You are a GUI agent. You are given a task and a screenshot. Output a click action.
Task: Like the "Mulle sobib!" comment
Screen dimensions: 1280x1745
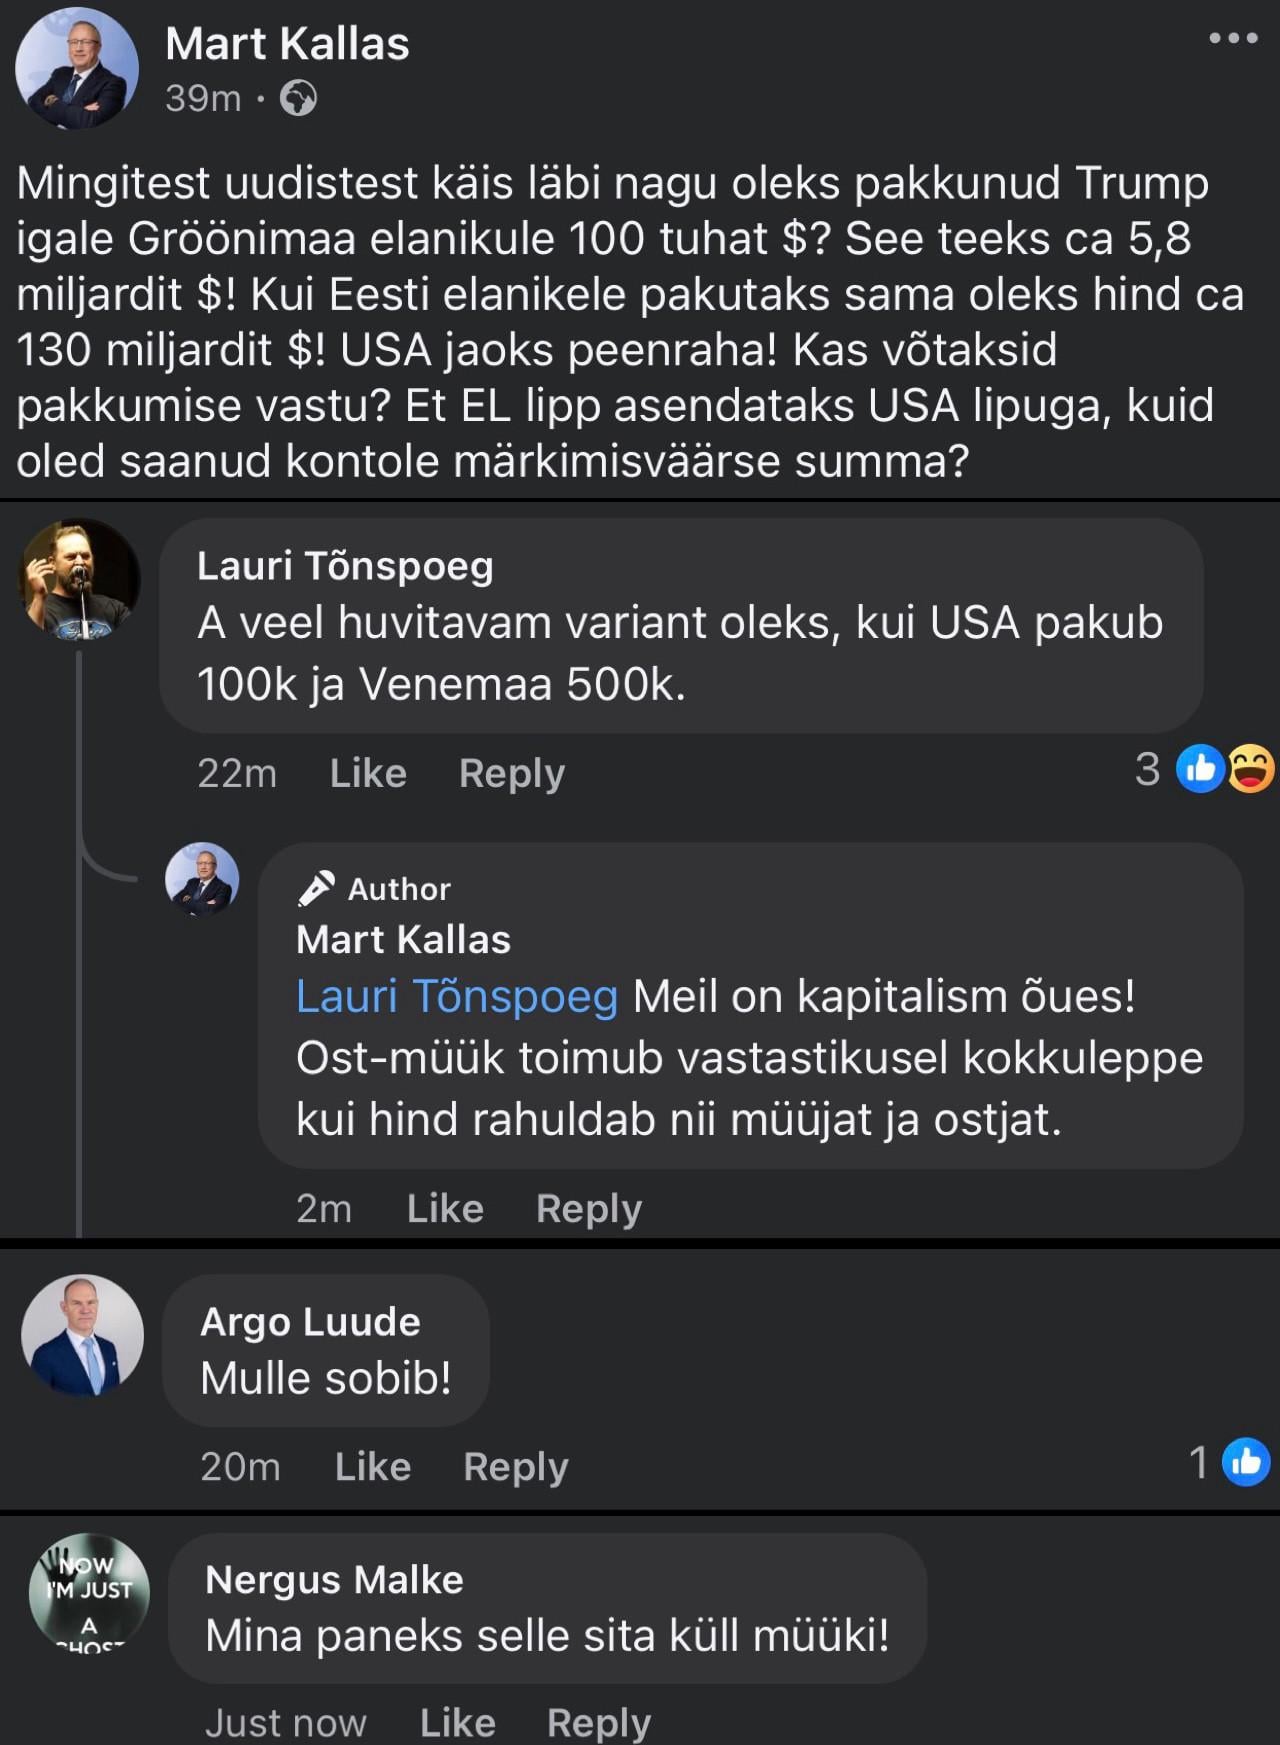pyautogui.click(x=372, y=1466)
